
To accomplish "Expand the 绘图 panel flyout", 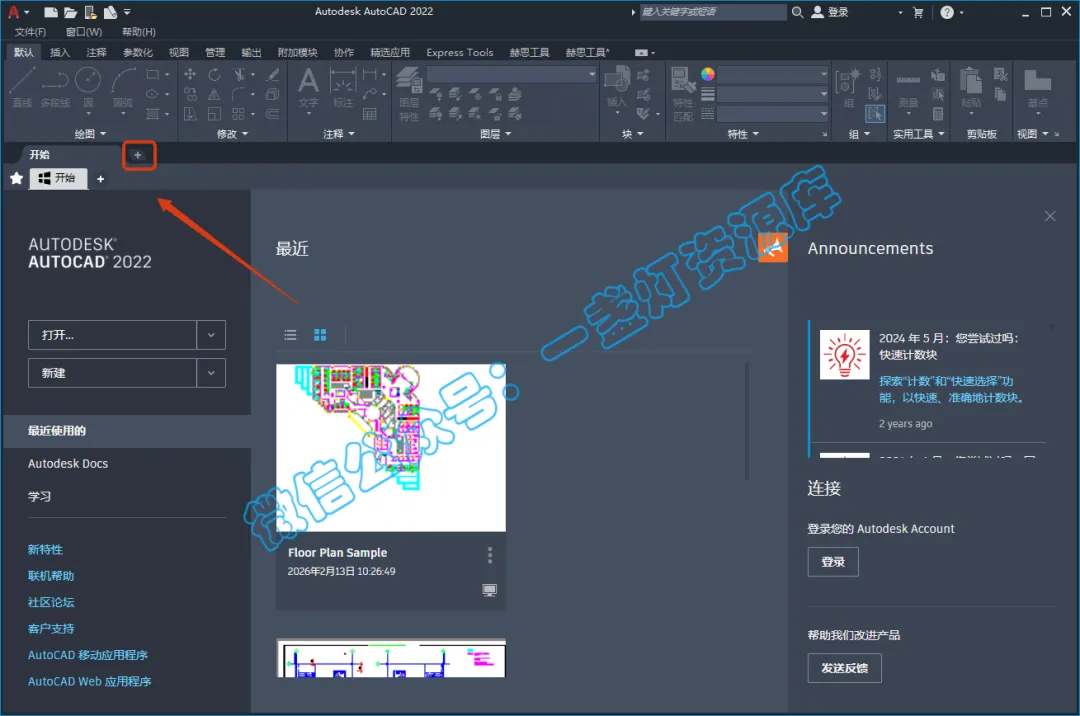I will [90, 134].
